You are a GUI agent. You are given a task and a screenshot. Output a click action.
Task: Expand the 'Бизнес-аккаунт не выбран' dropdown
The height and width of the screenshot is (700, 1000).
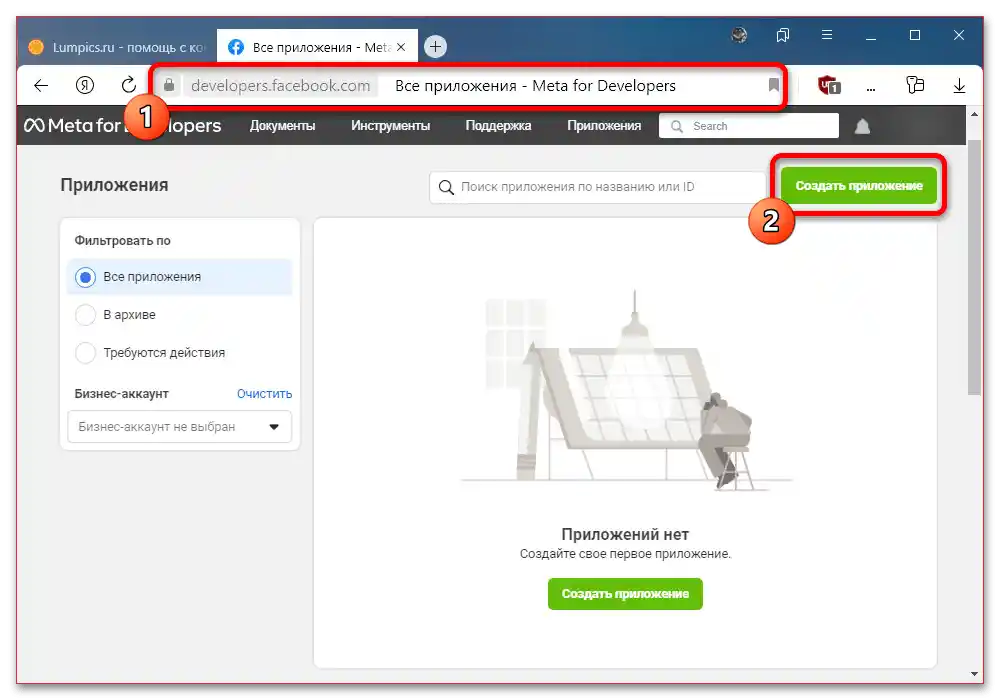(x=180, y=427)
